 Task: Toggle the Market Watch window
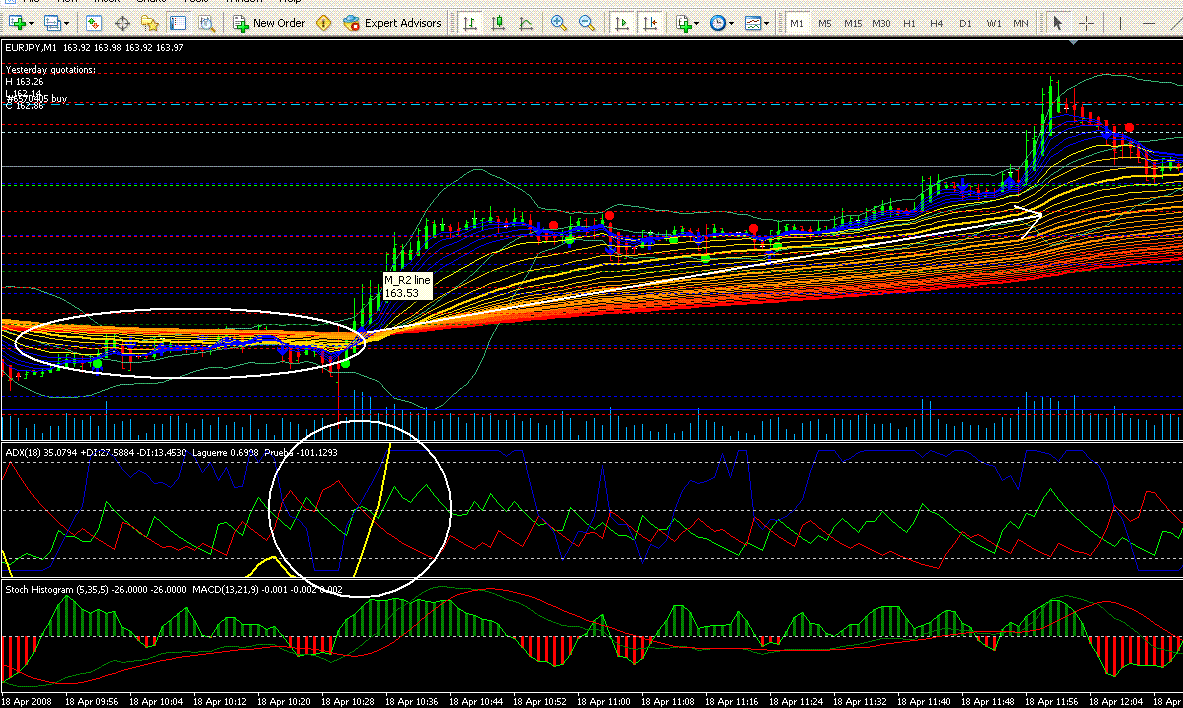[x=94, y=23]
